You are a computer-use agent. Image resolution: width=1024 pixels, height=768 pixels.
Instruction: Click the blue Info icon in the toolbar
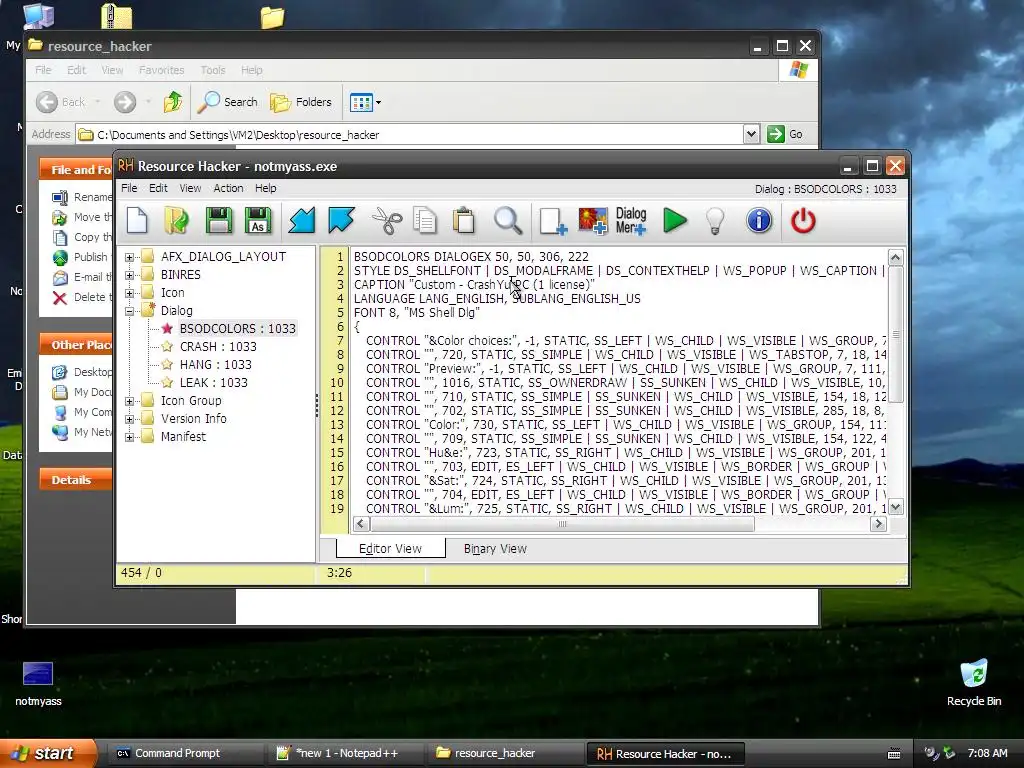(759, 221)
